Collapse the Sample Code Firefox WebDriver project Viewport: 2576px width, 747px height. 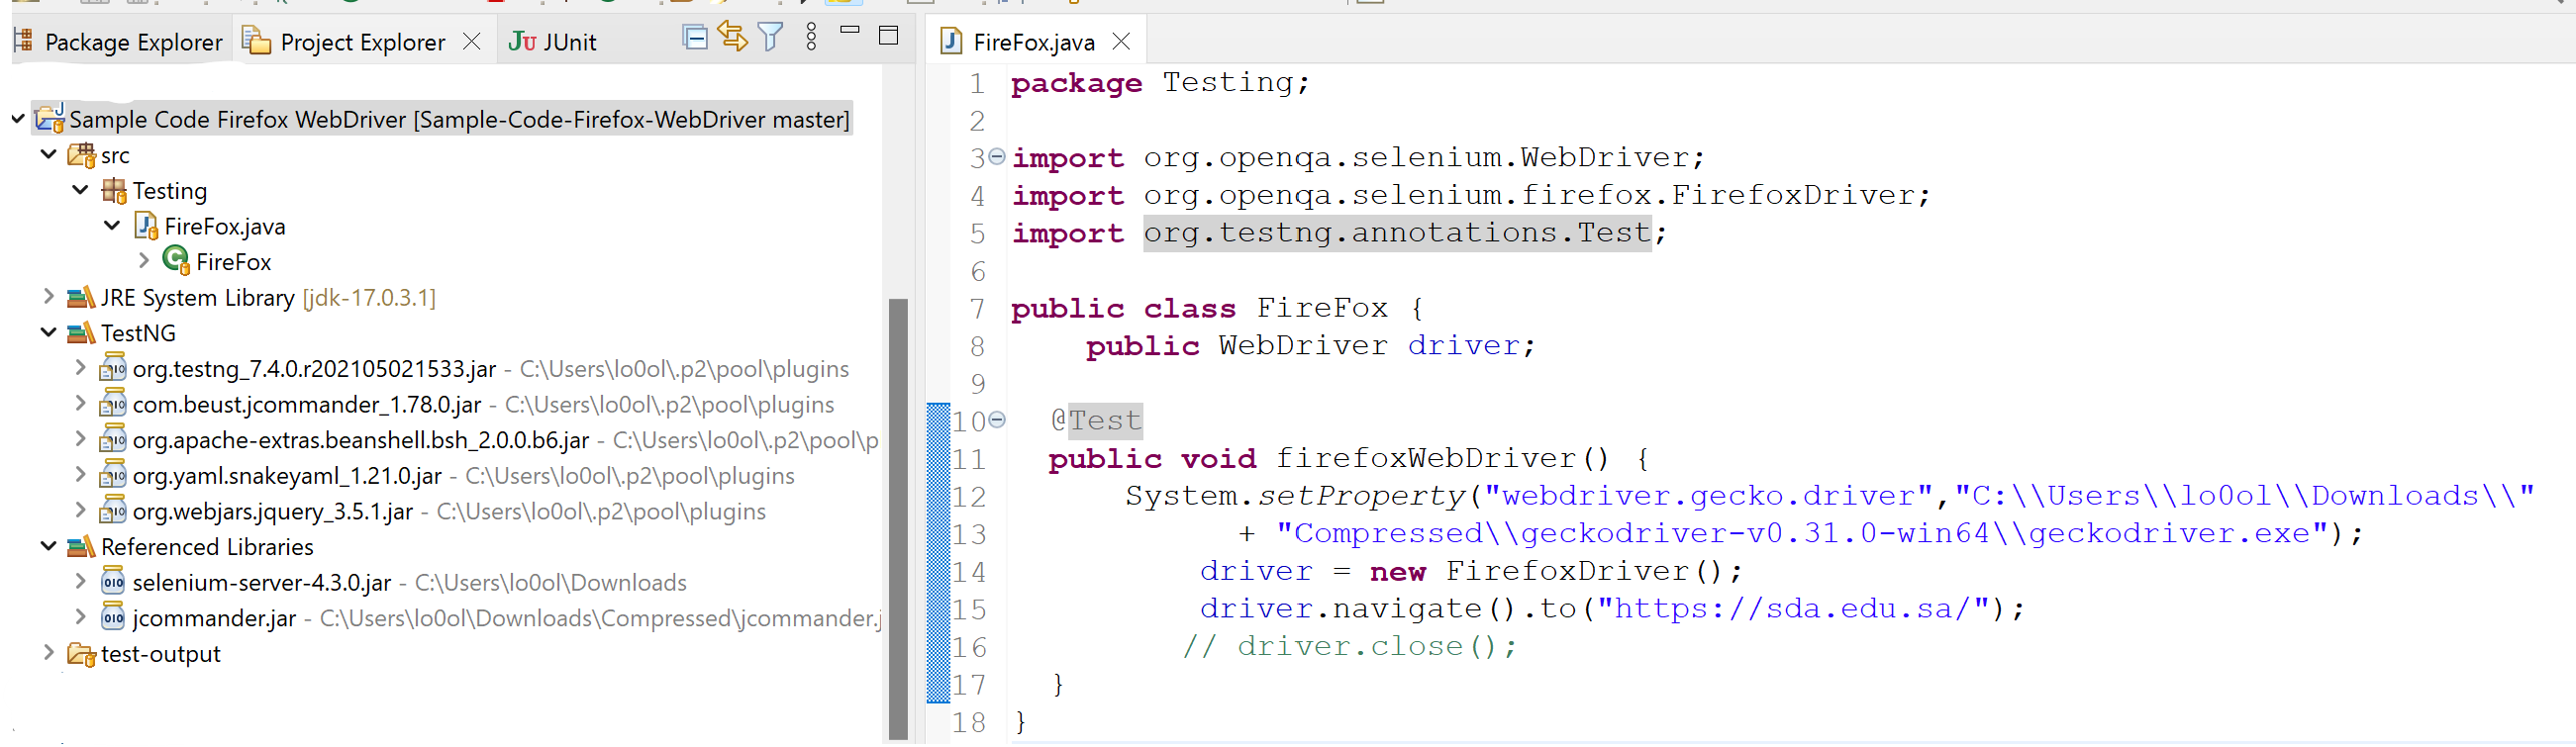pos(18,119)
